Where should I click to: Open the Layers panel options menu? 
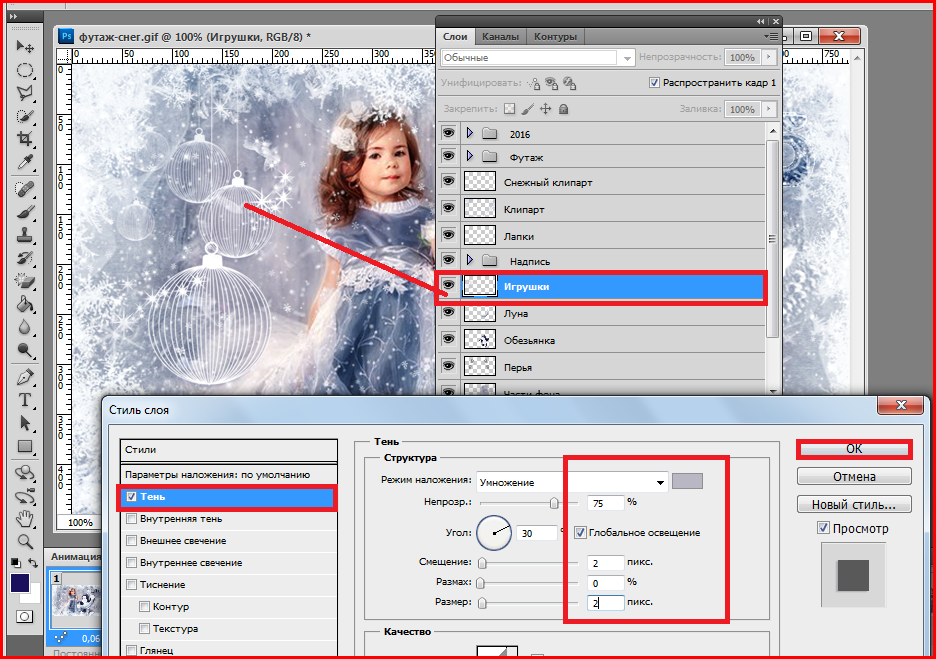771,36
